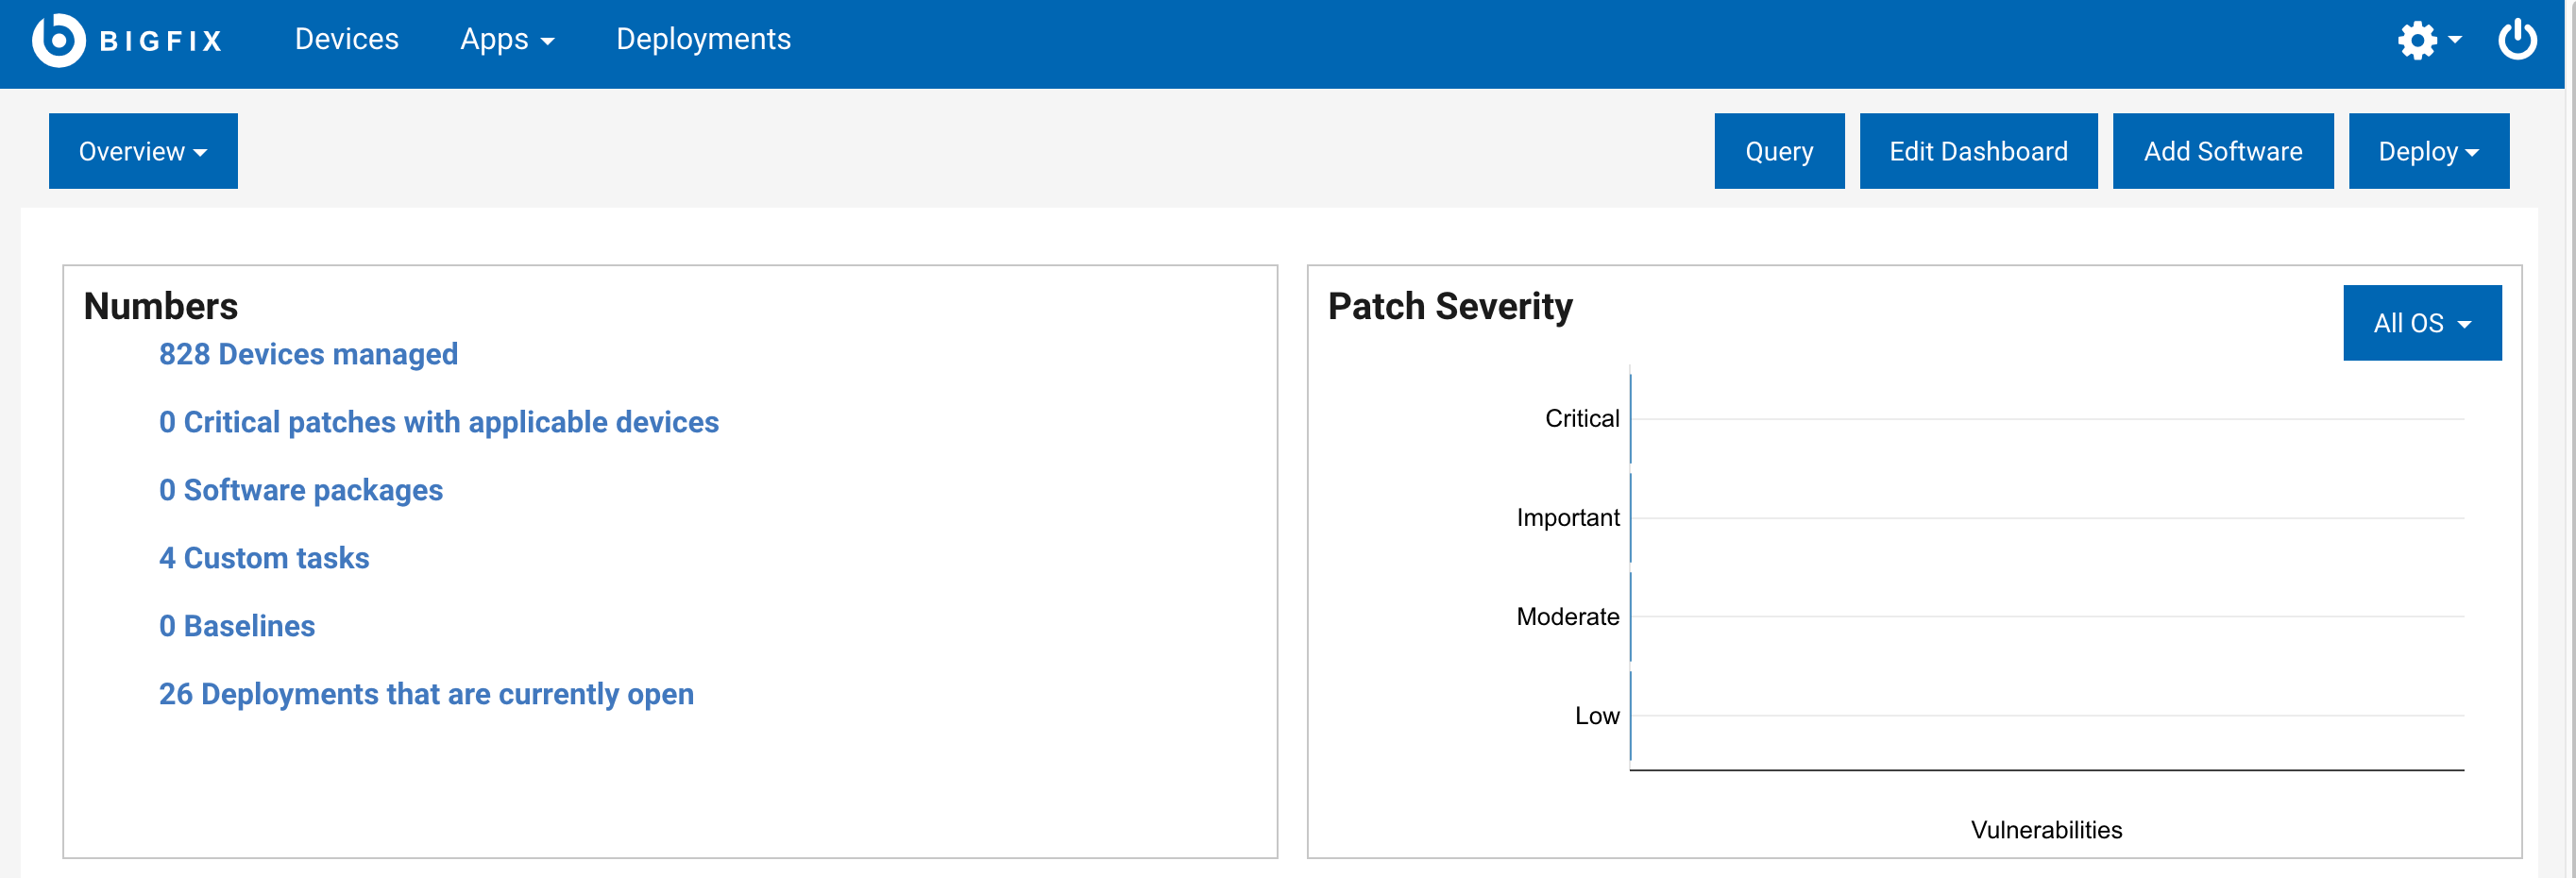Open the Deployments menu
The width and height of the screenshot is (2576, 878).
coord(704,40)
